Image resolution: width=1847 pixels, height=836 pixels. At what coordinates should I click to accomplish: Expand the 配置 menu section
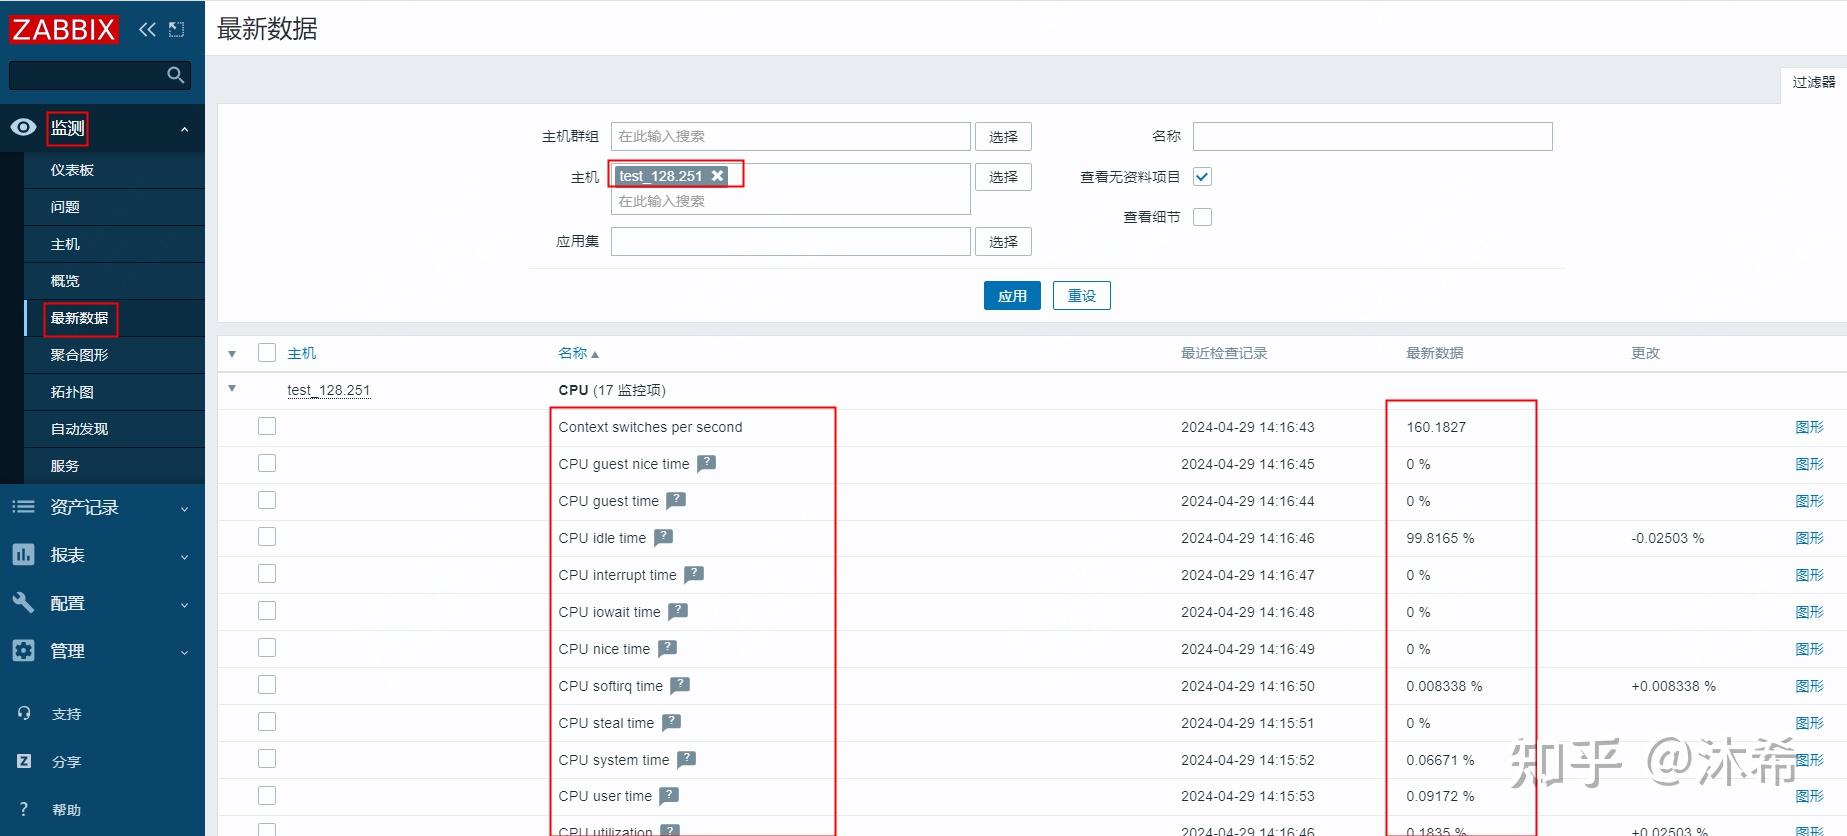pyautogui.click(x=184, y=605)
